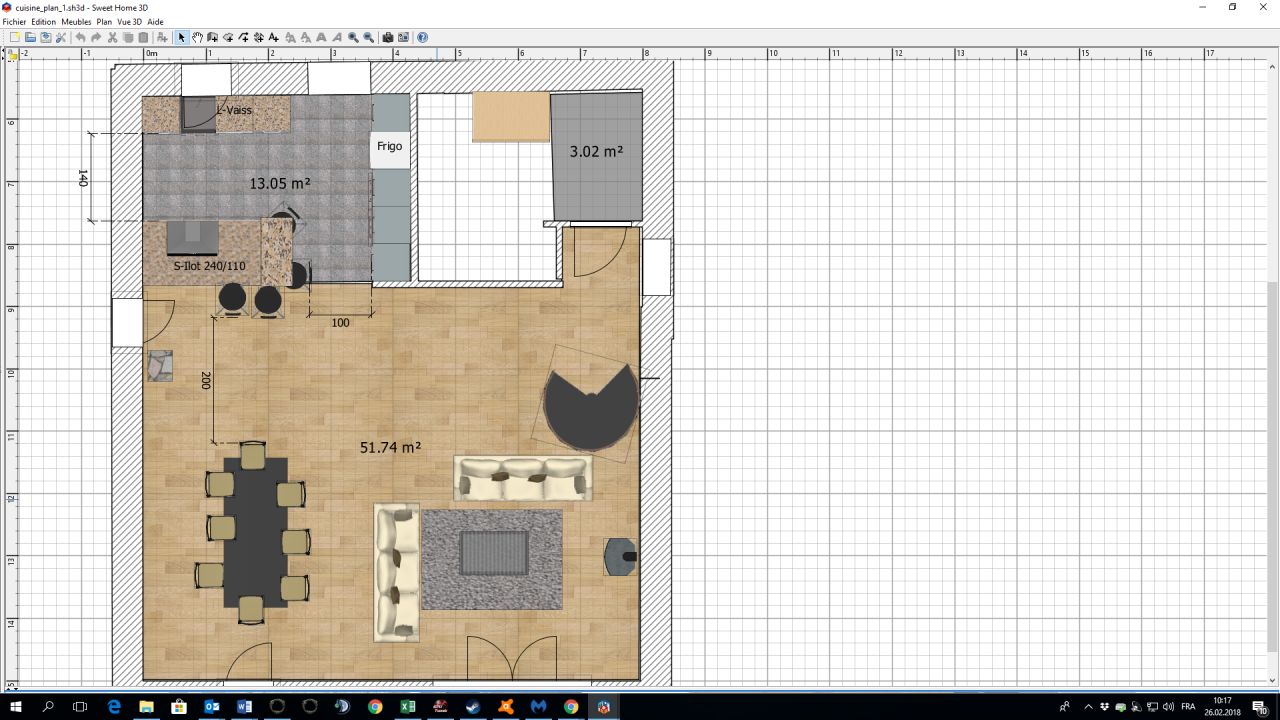Open the Windows notification center icon
The height and width of the screenshot is (720, 1280).
pyautogui.click(x=1260, y=706)
